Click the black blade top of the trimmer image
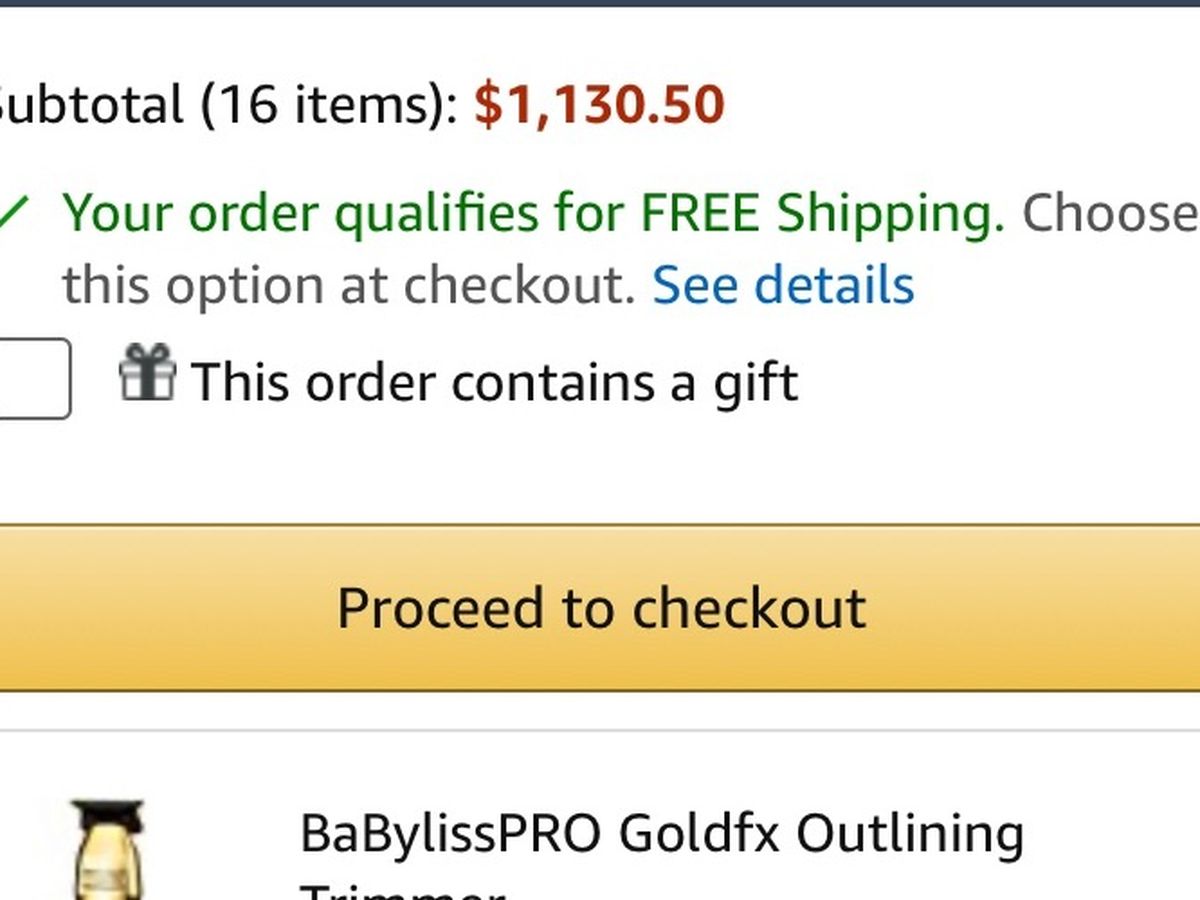The width and height of the screenshot is (1200, 900). click(x=108, y=817)
